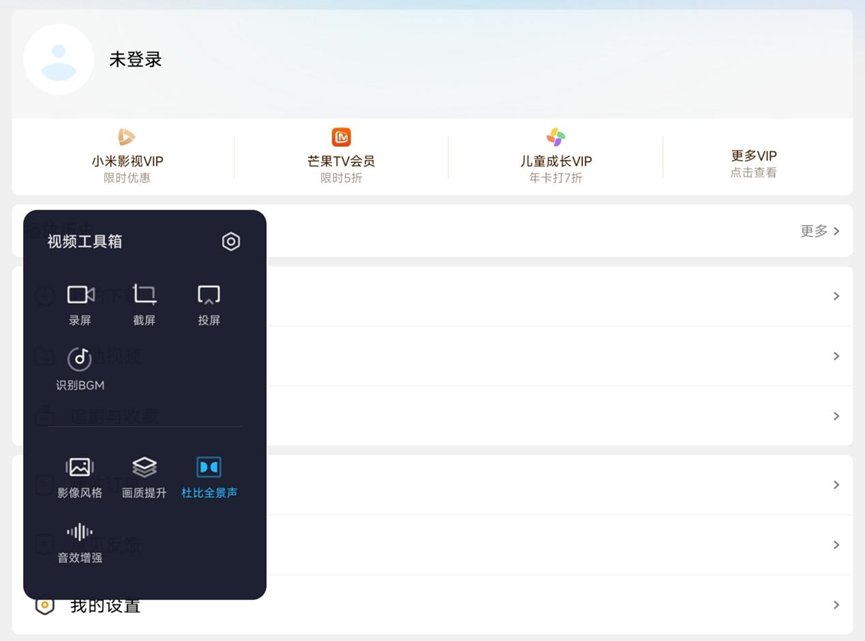Open 儿童成长VIP membership section

click(x=556, y=156)
